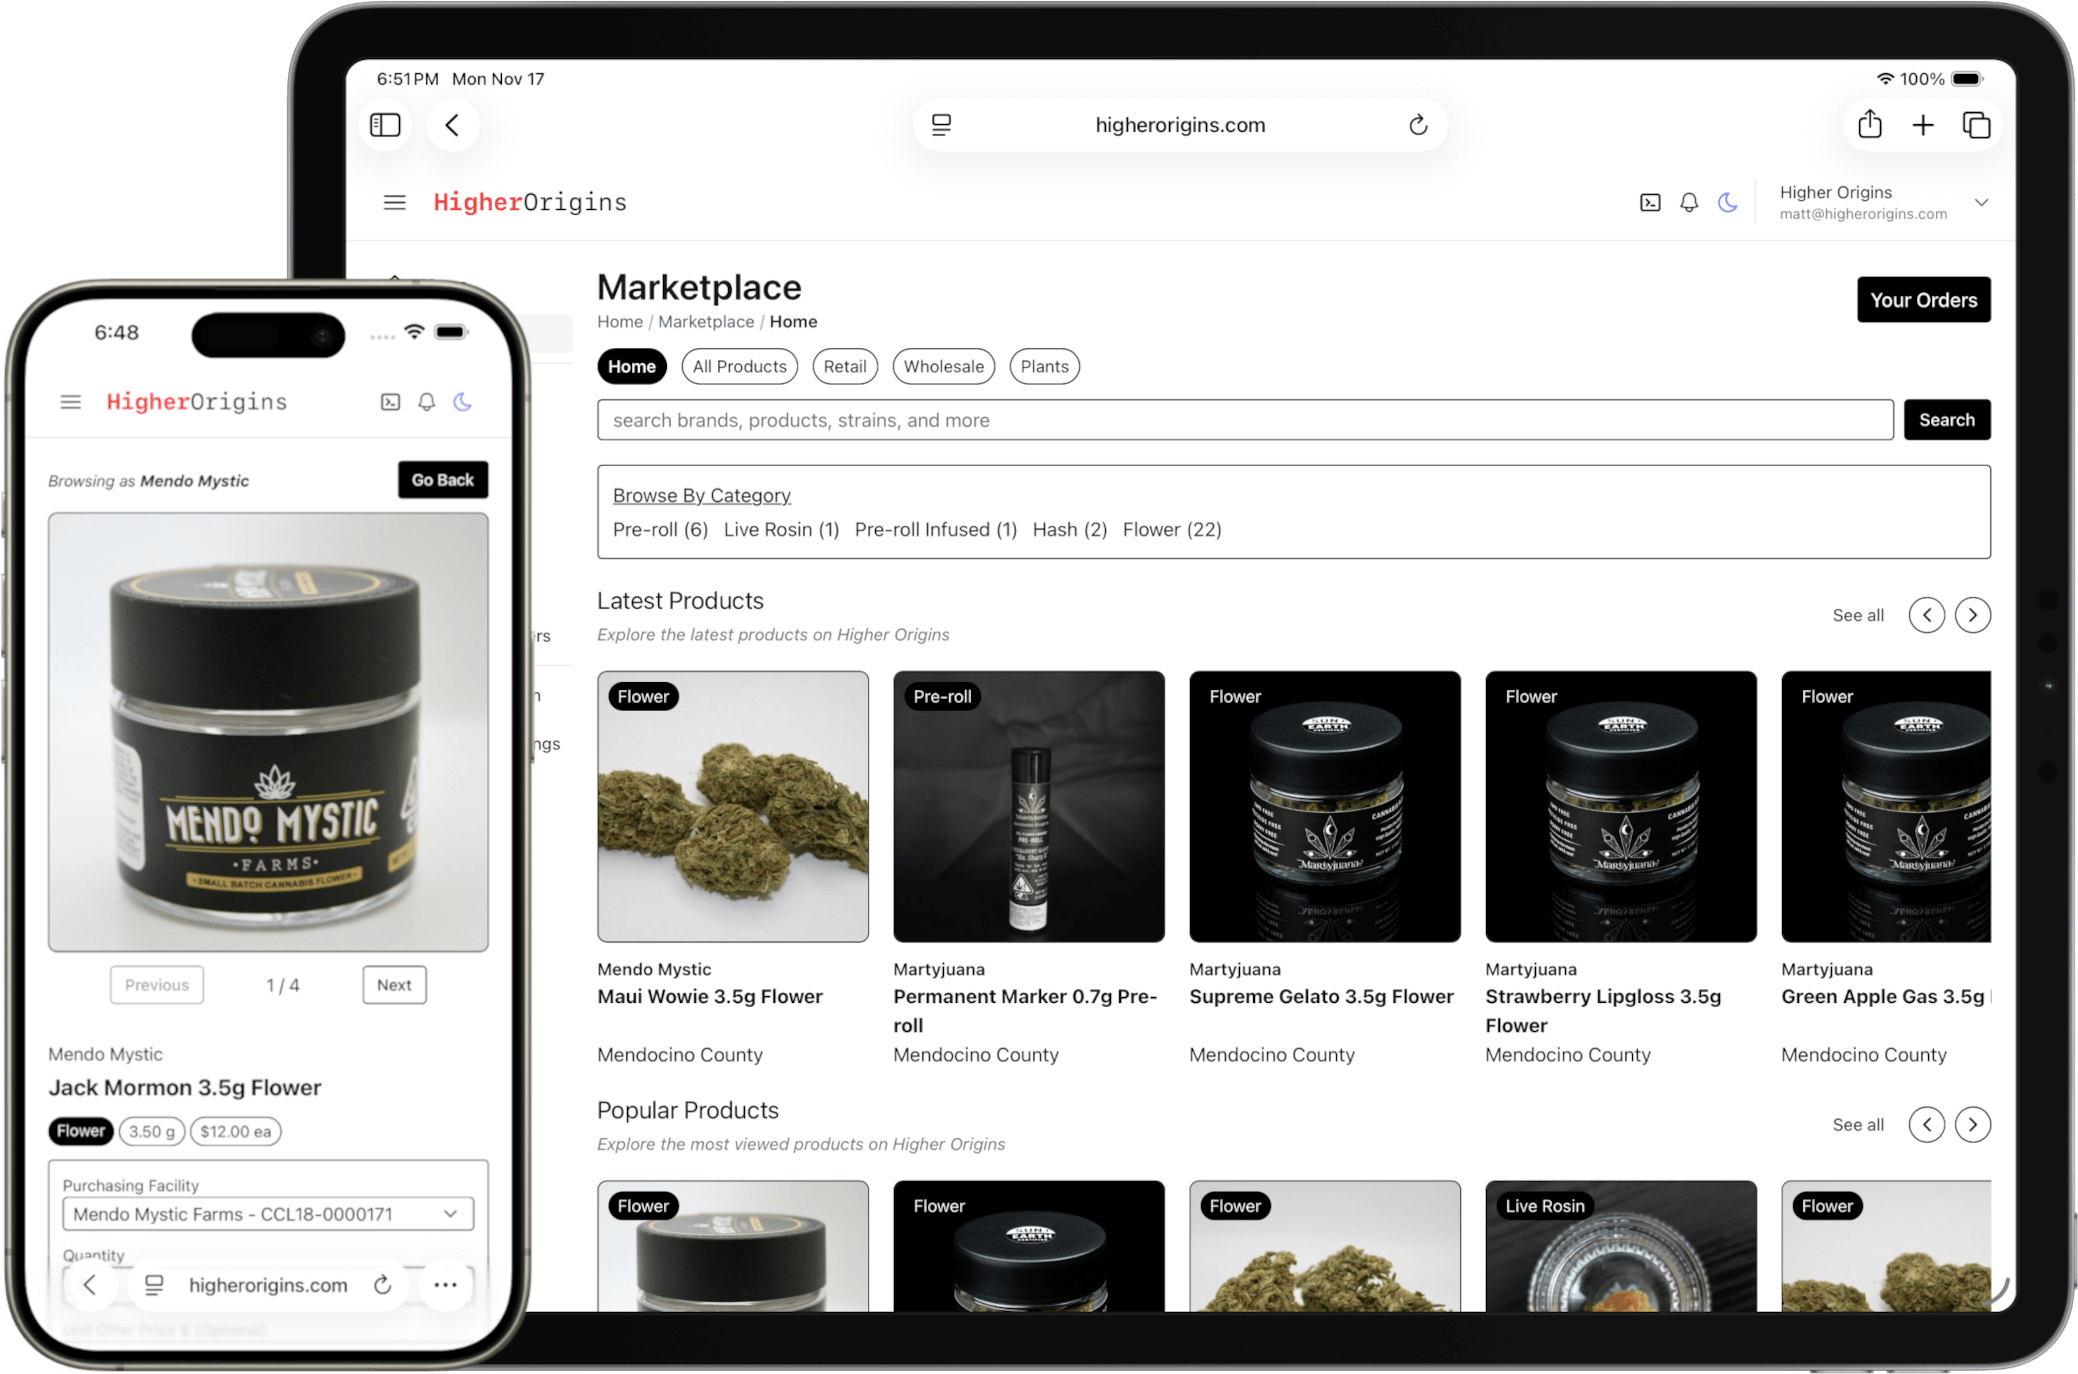Open the Higher Origins hamburger menu
This screenshot has width=2078, height=1374.
pos(393,202)
